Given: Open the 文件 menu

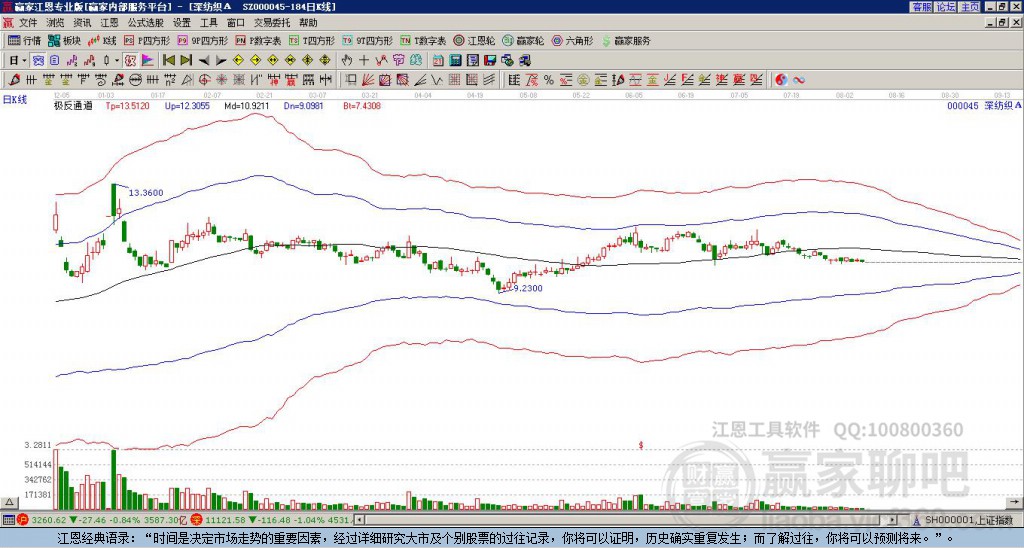Looking at the screenshot, I should pyautogui.click(x=27, y=23).
